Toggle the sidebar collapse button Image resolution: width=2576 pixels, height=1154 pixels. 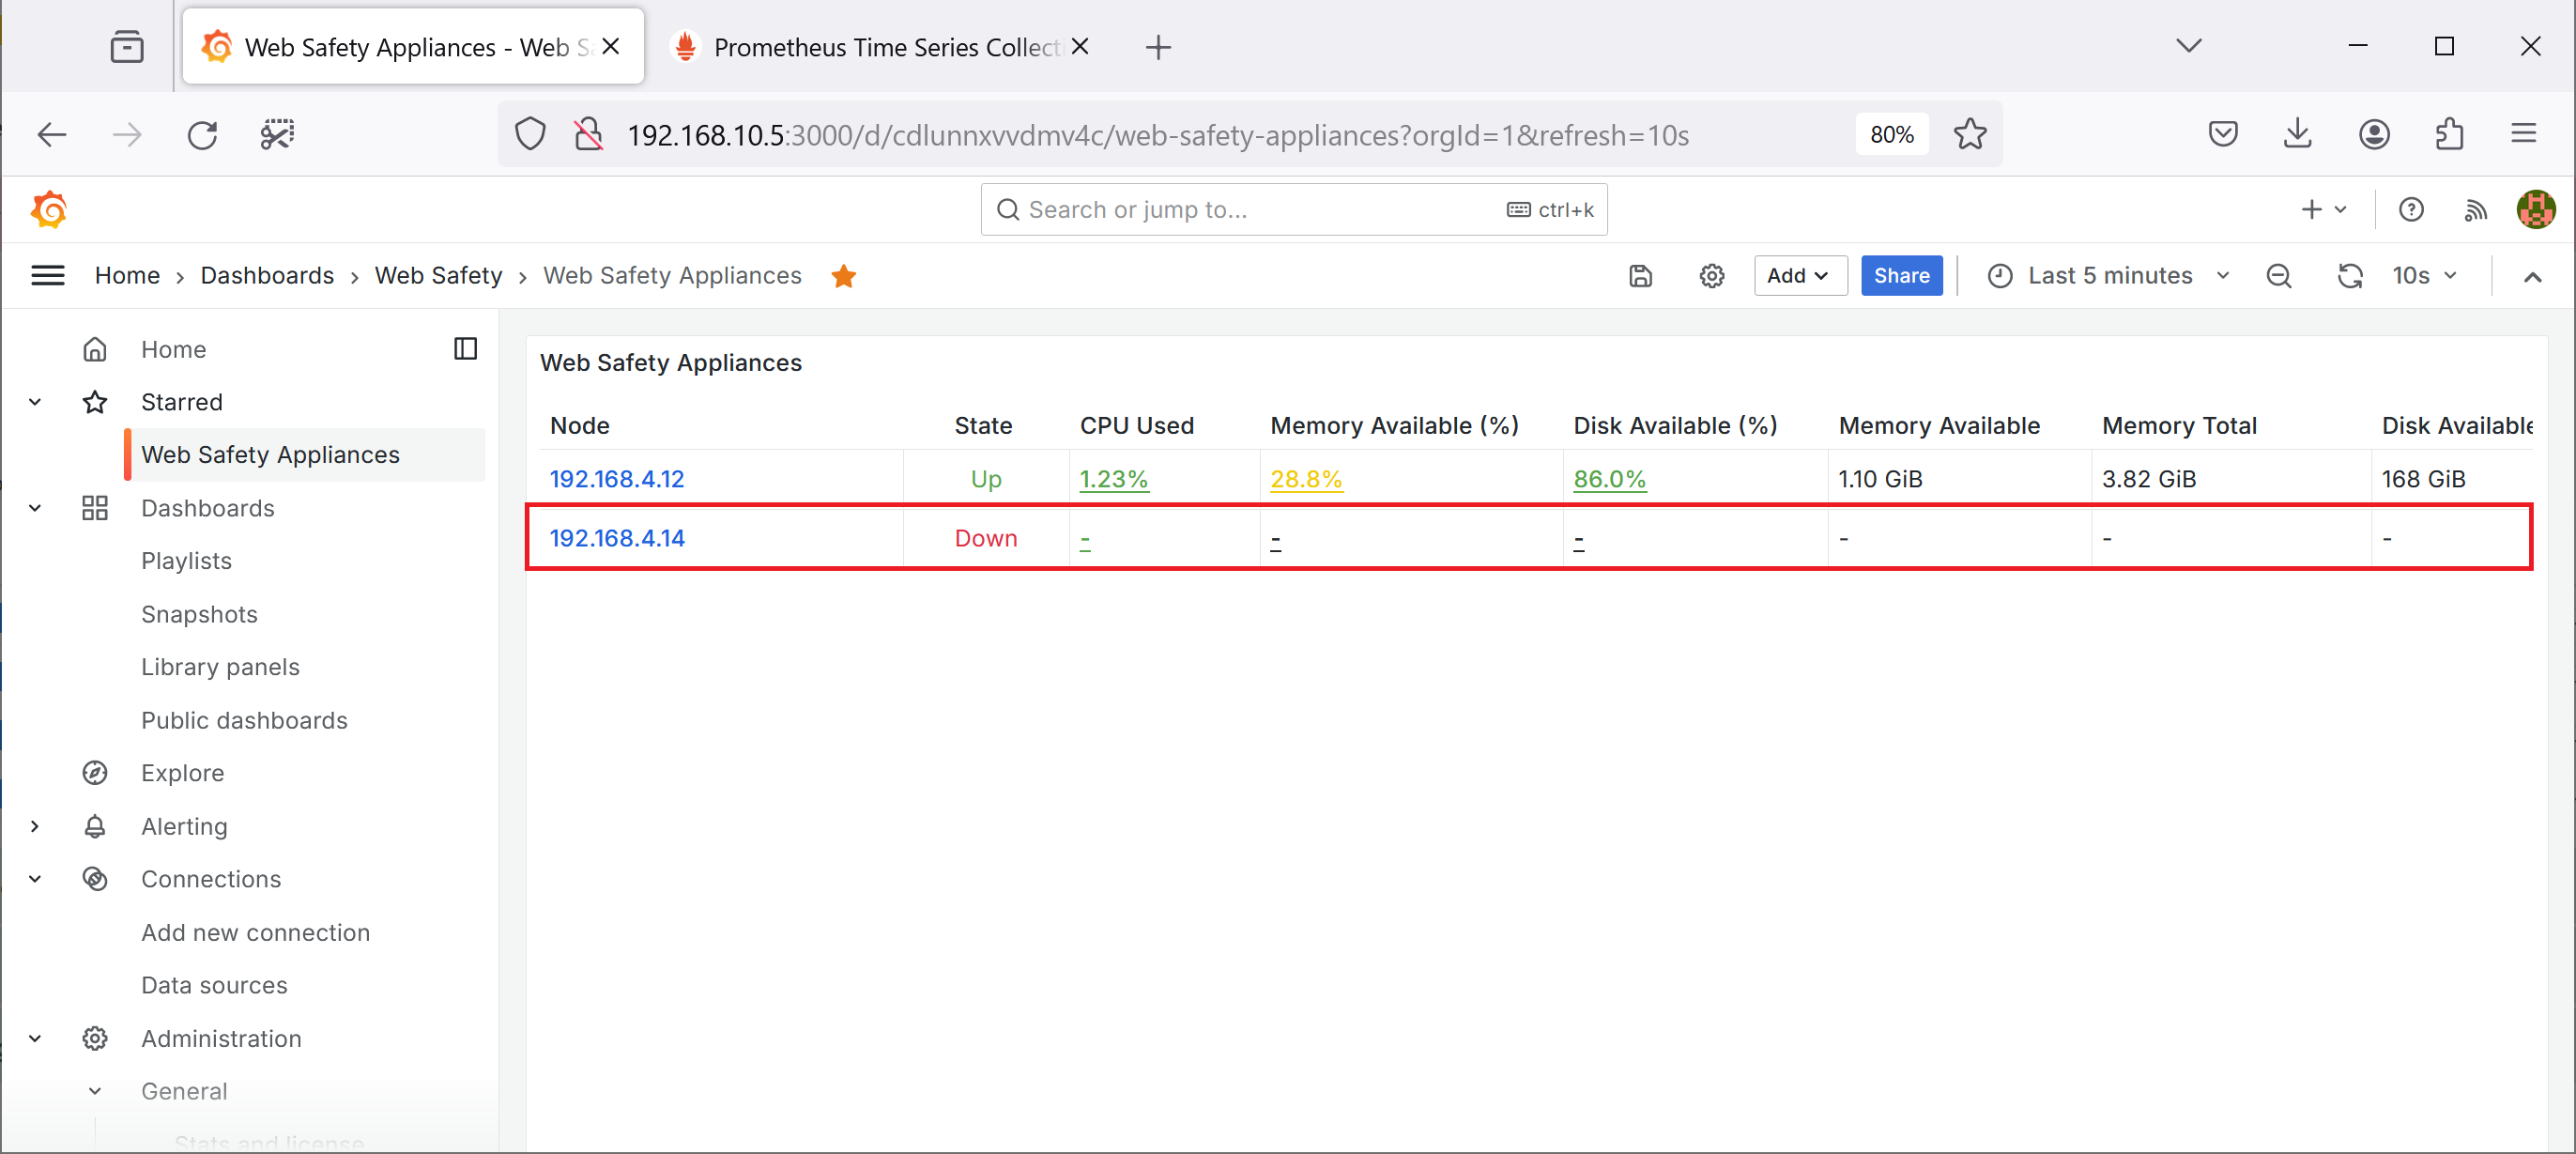pos(467,350)
